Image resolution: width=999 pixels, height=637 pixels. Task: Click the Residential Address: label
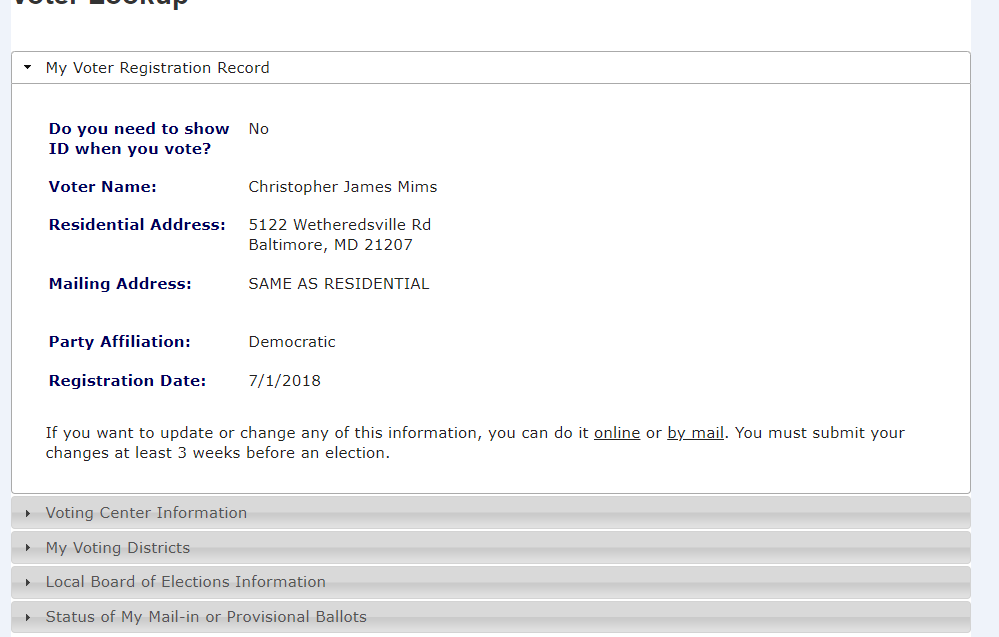click(137, 225)
